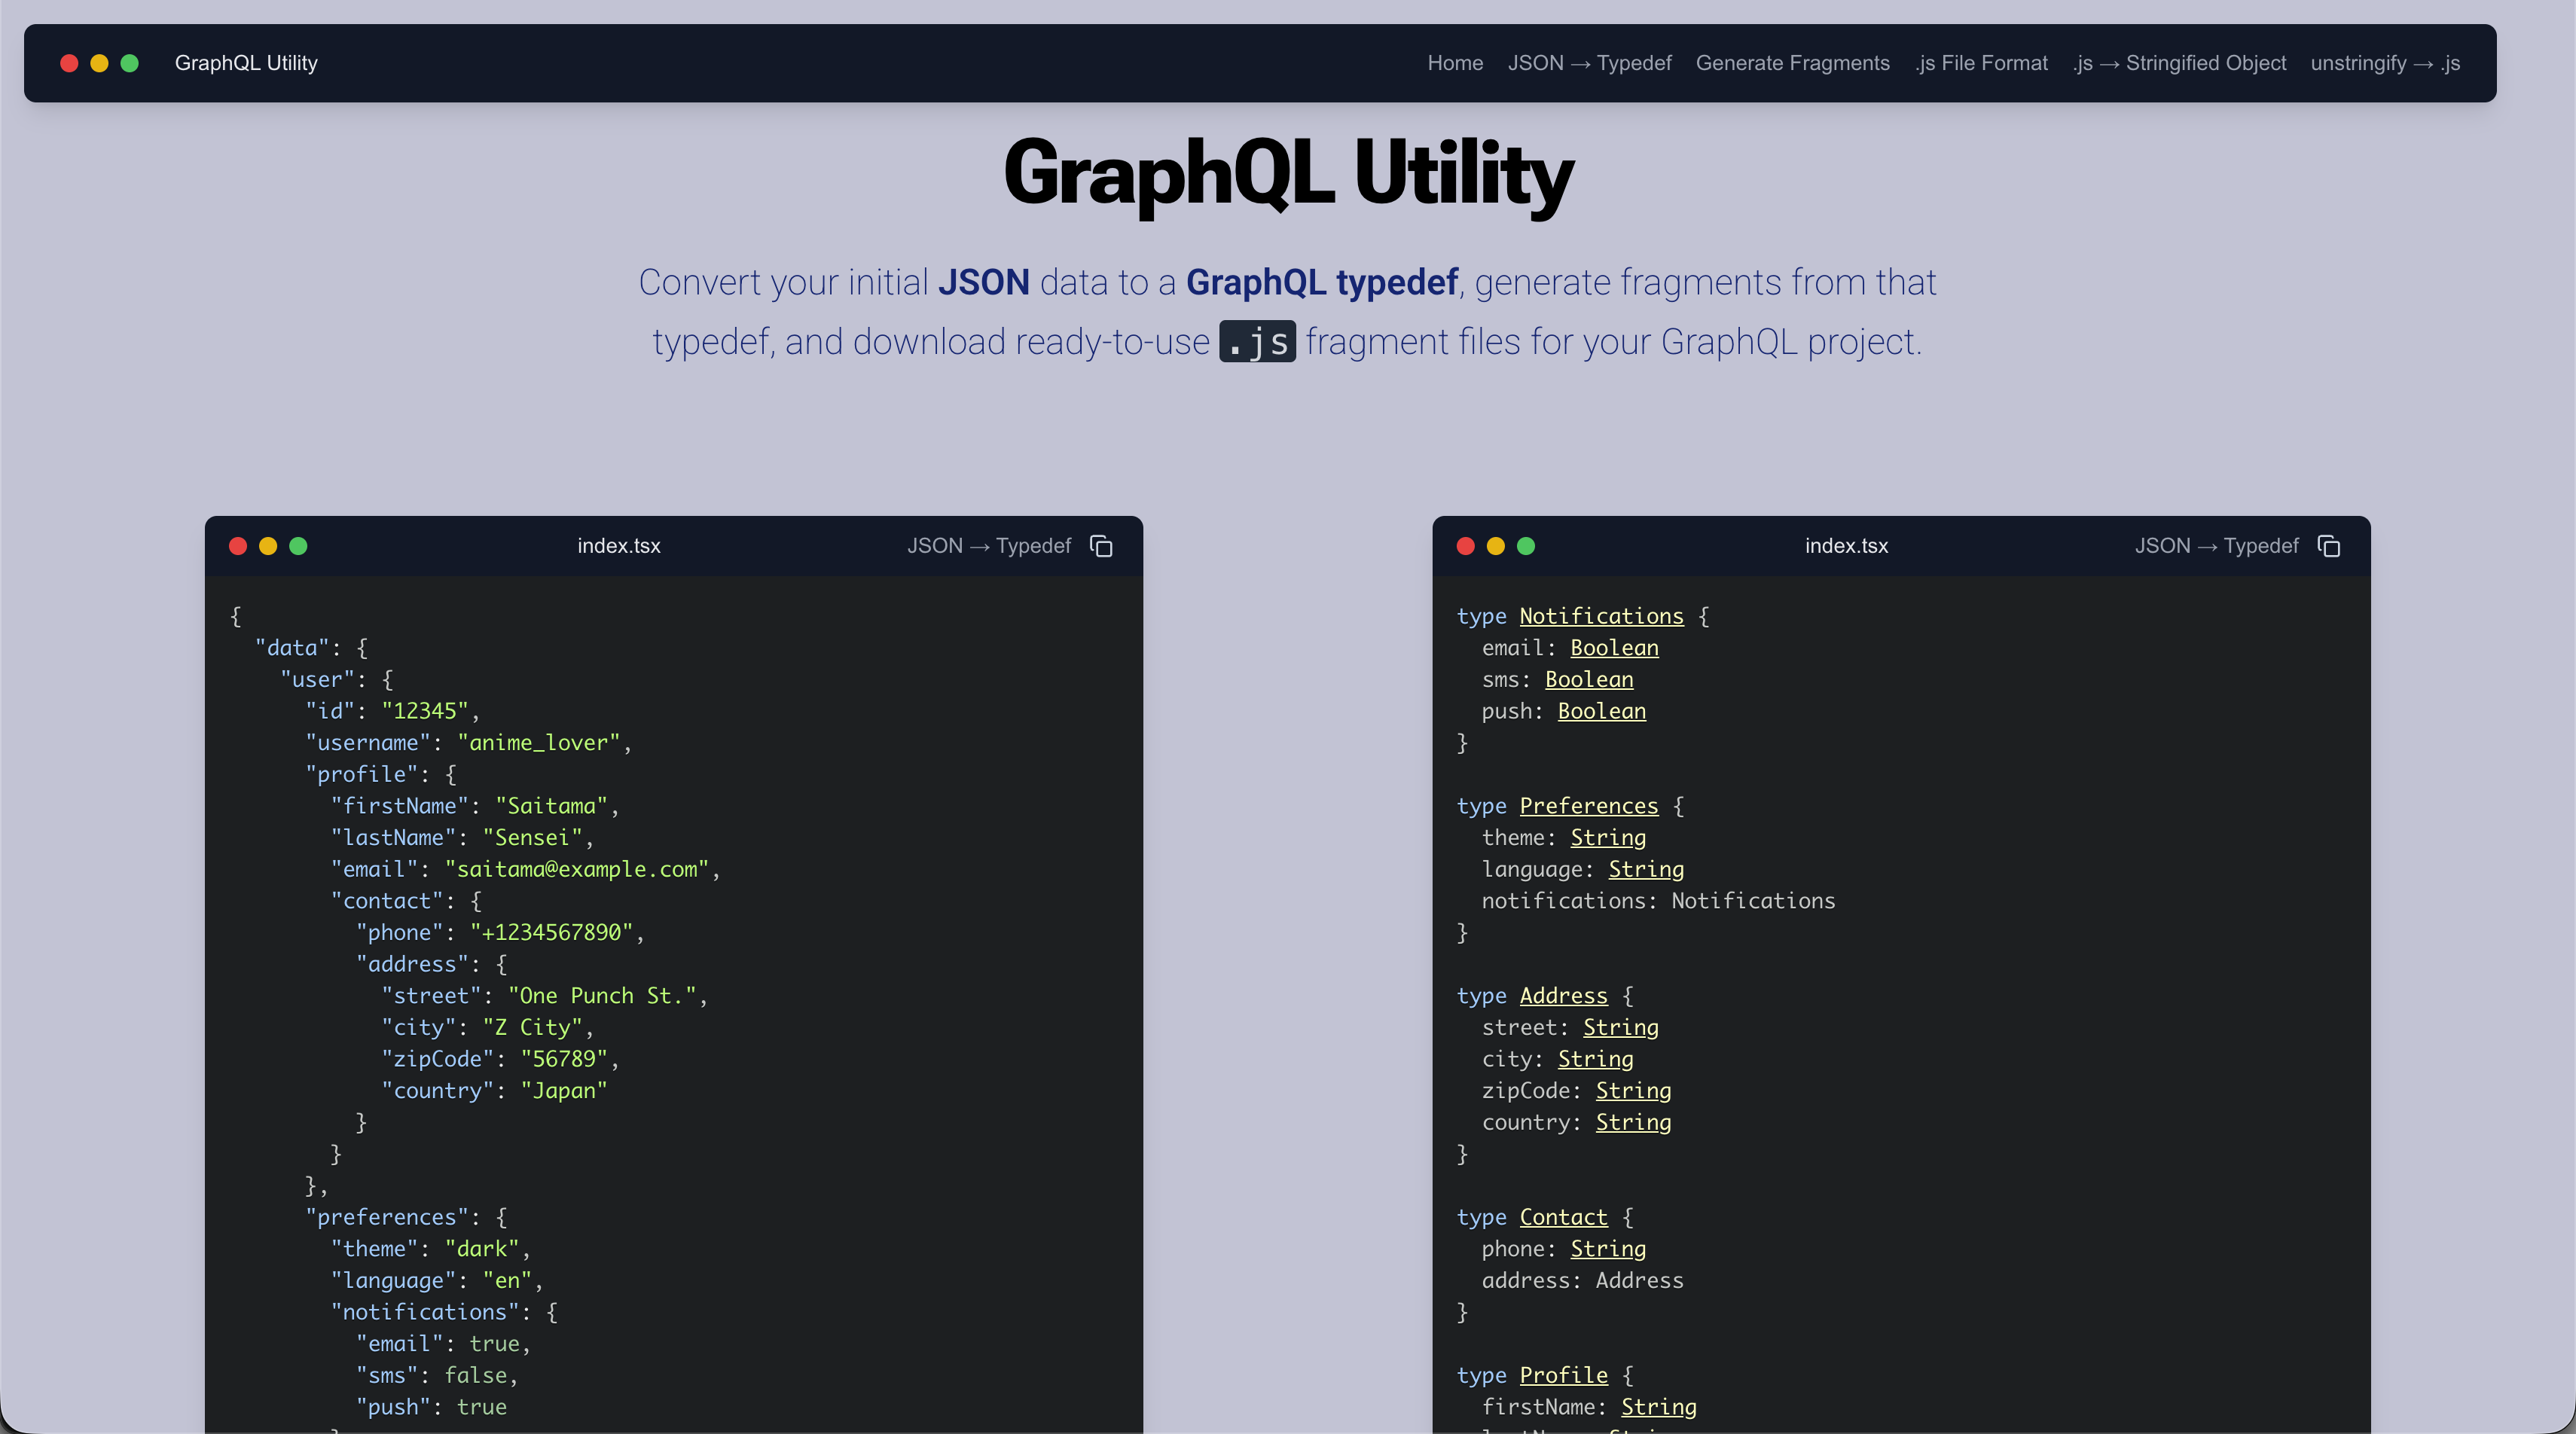The width and height of the screenshot is (2576, 1434).
Task: Click the red dot in the top navbar
Action: pos(69,63)
